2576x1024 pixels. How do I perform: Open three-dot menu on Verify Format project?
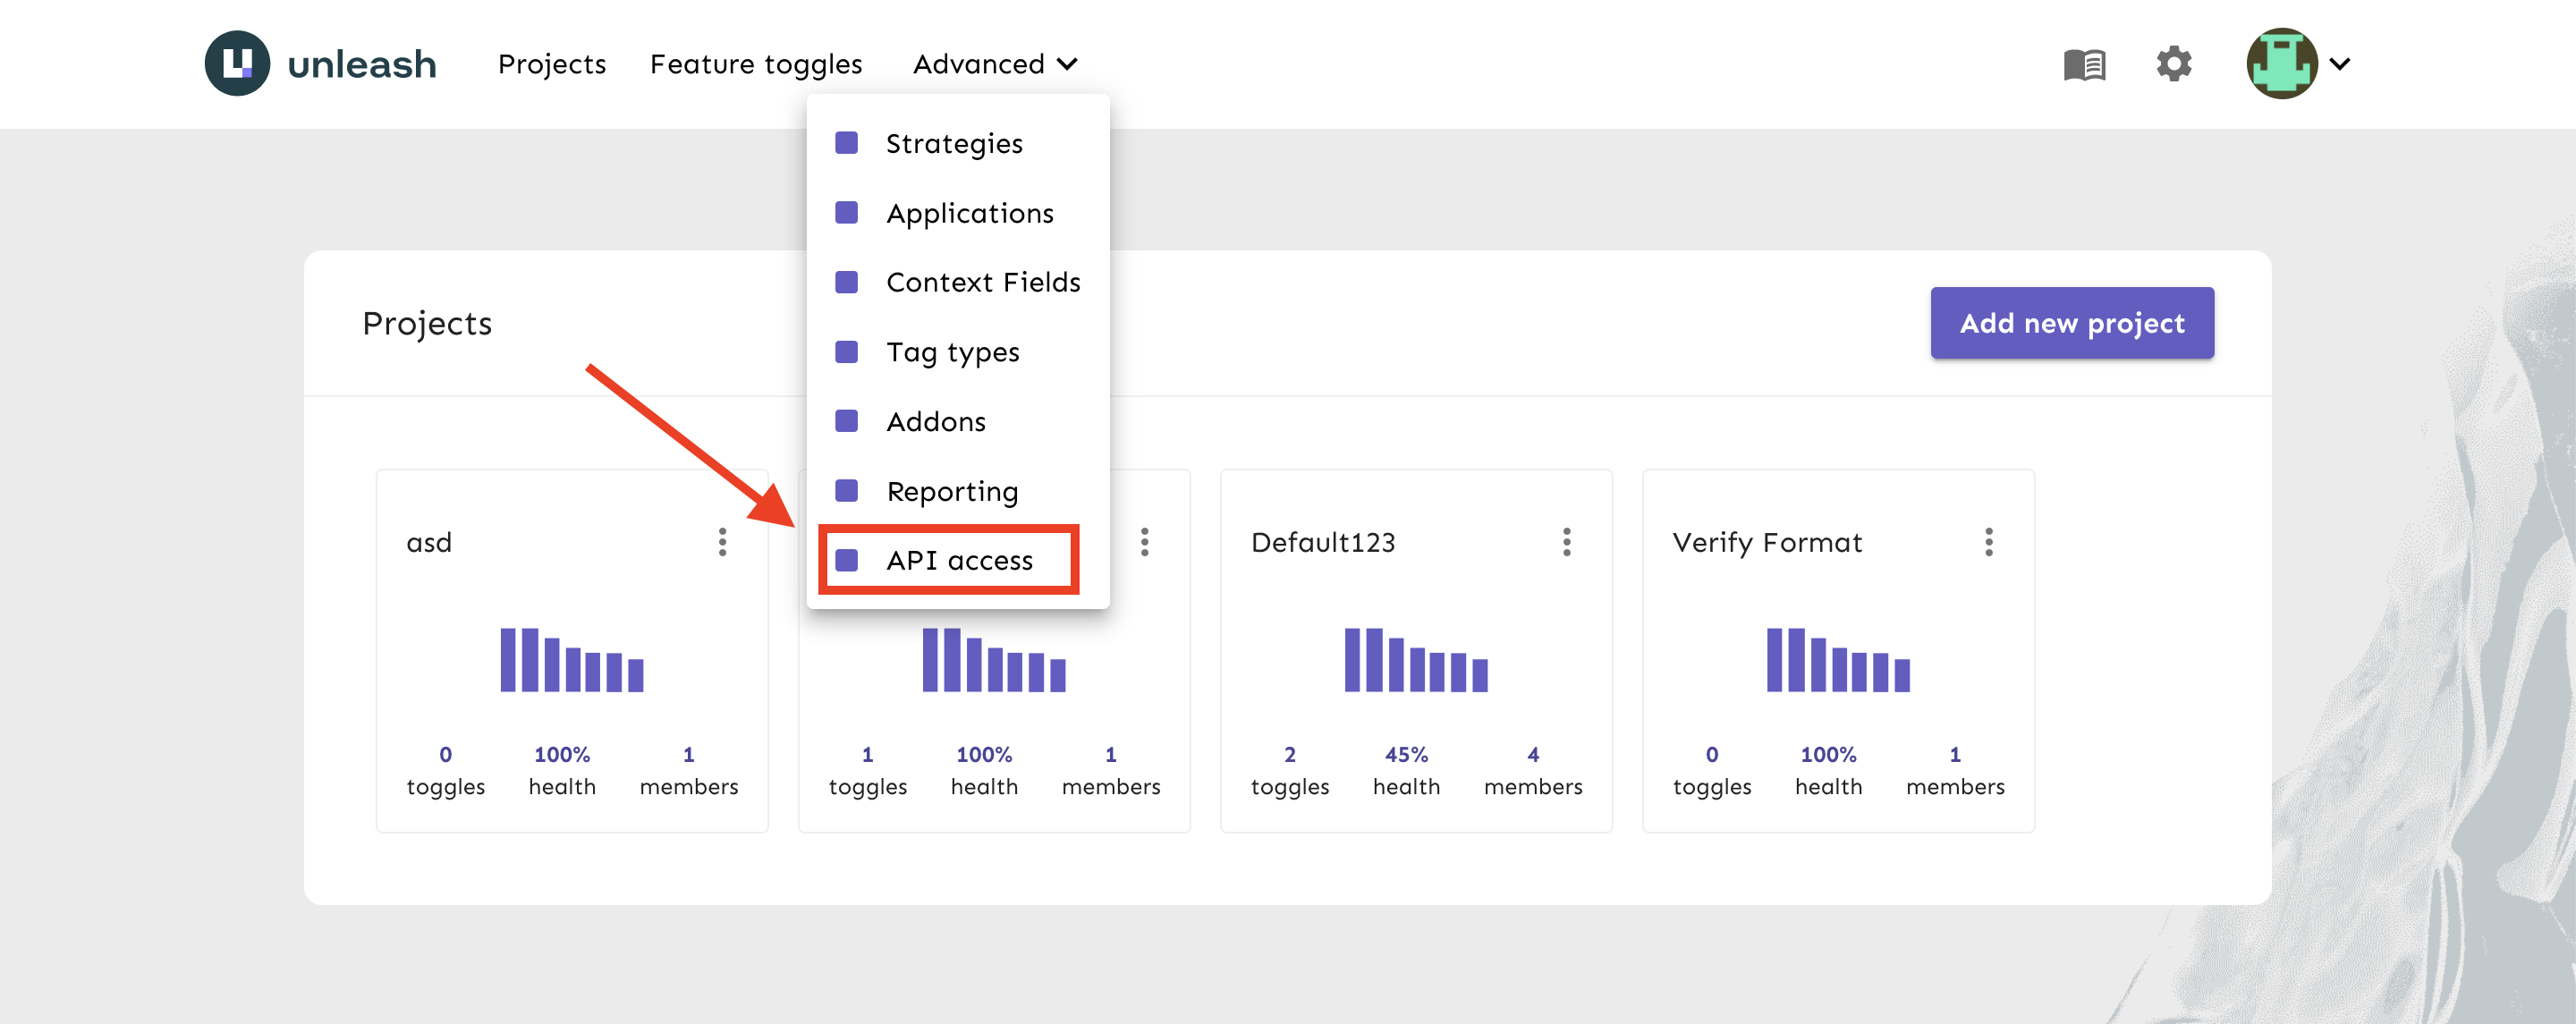[x=1988, y=542]
